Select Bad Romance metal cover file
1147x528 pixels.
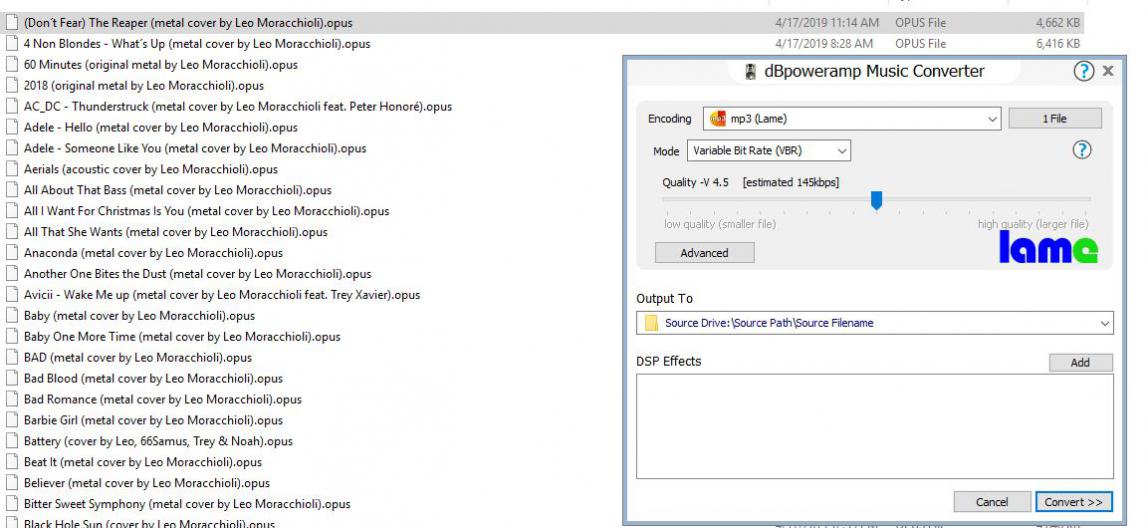coord(162,399)
